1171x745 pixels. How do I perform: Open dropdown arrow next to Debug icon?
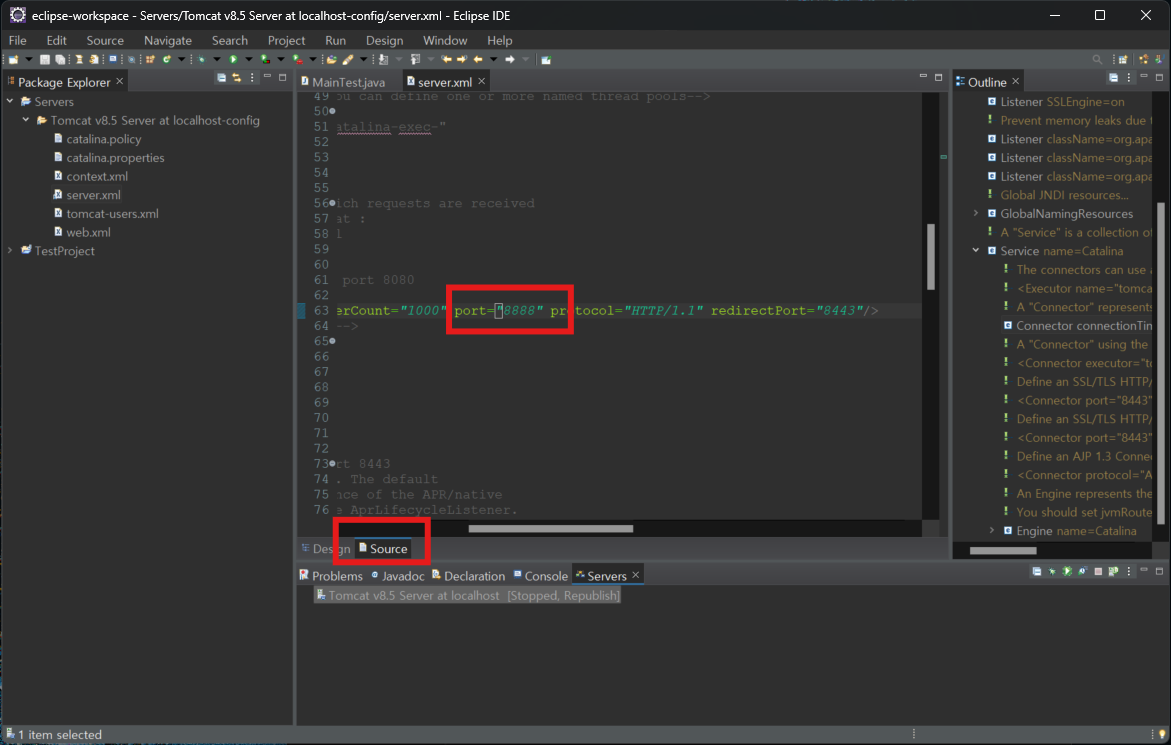[217, 60]
